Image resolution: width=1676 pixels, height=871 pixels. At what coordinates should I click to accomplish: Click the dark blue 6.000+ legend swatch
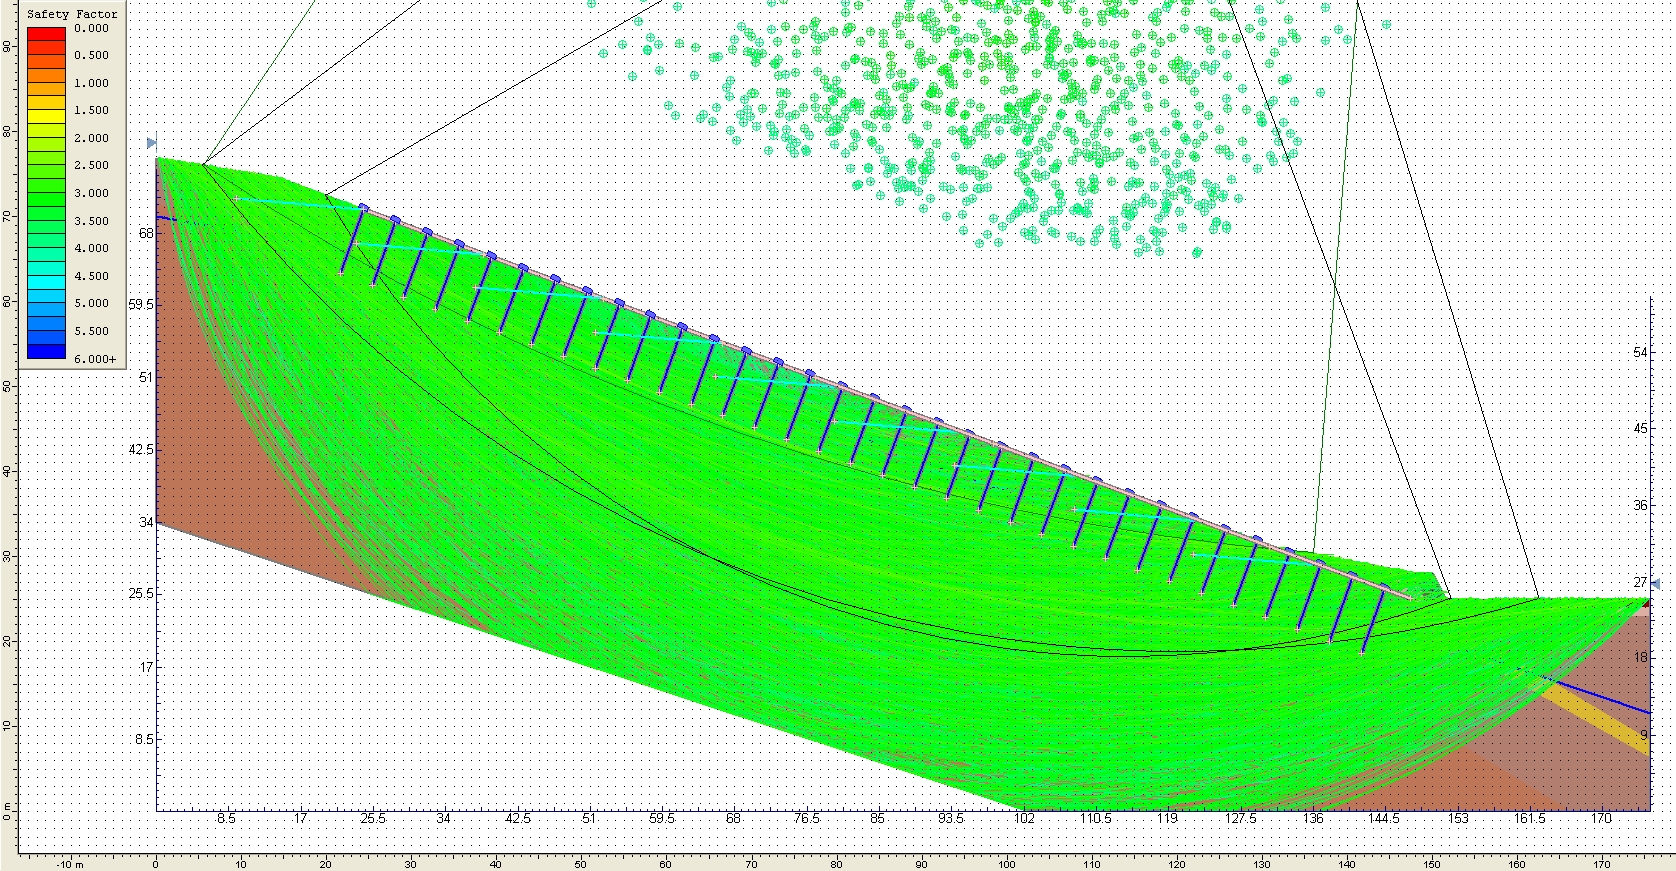click(x=46, y=351)
